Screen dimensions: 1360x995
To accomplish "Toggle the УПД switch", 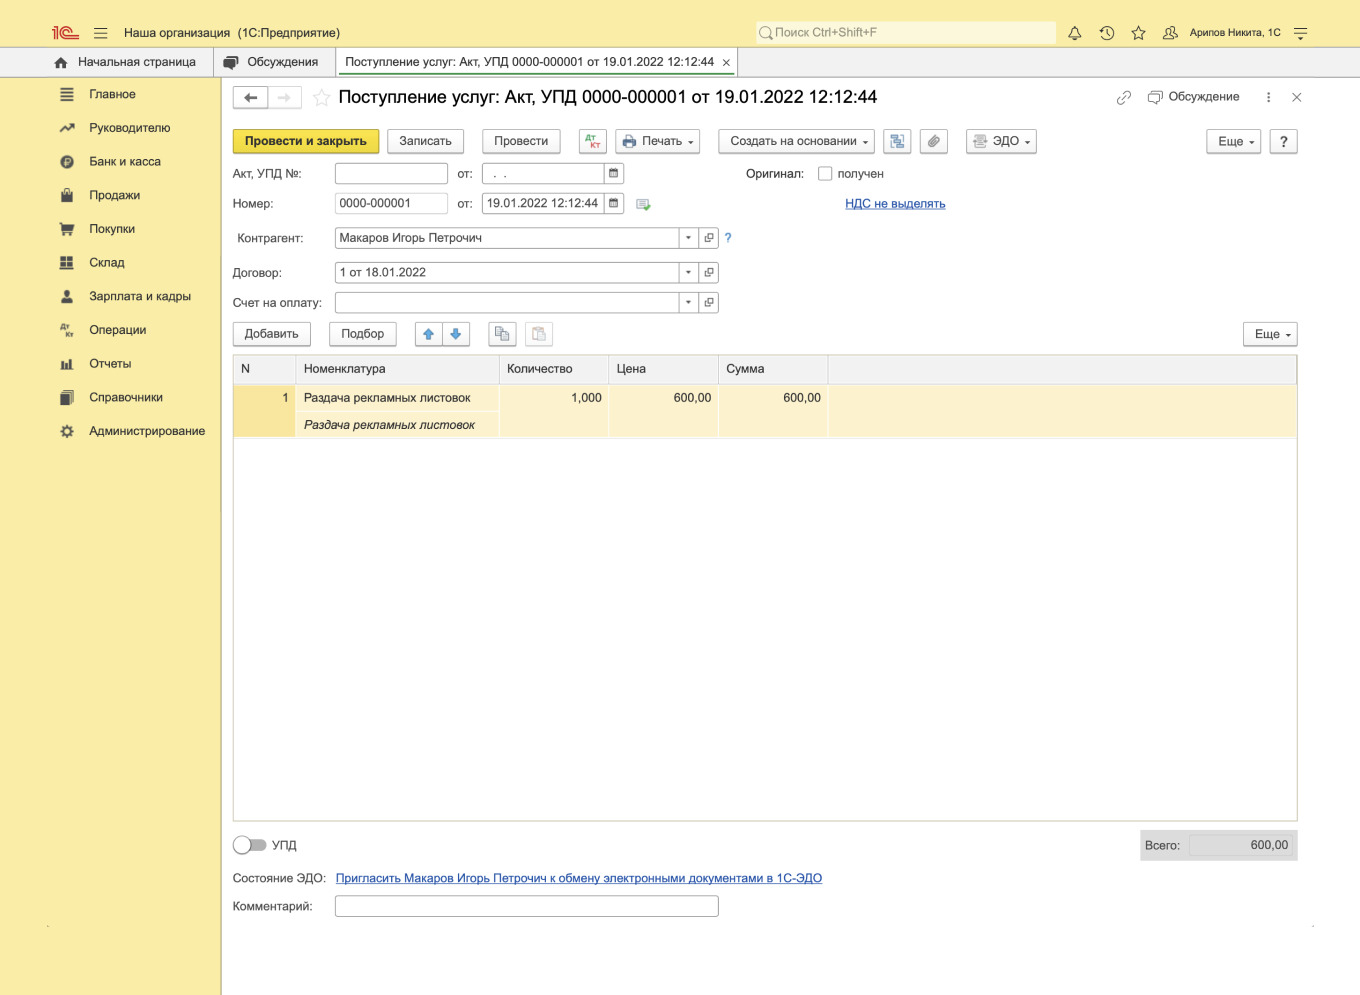I will 249,845.
